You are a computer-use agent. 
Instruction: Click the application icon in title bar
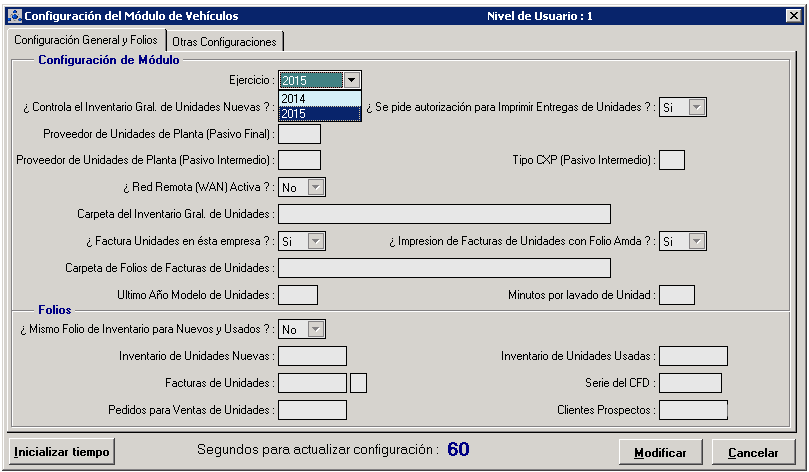(13, 16)
